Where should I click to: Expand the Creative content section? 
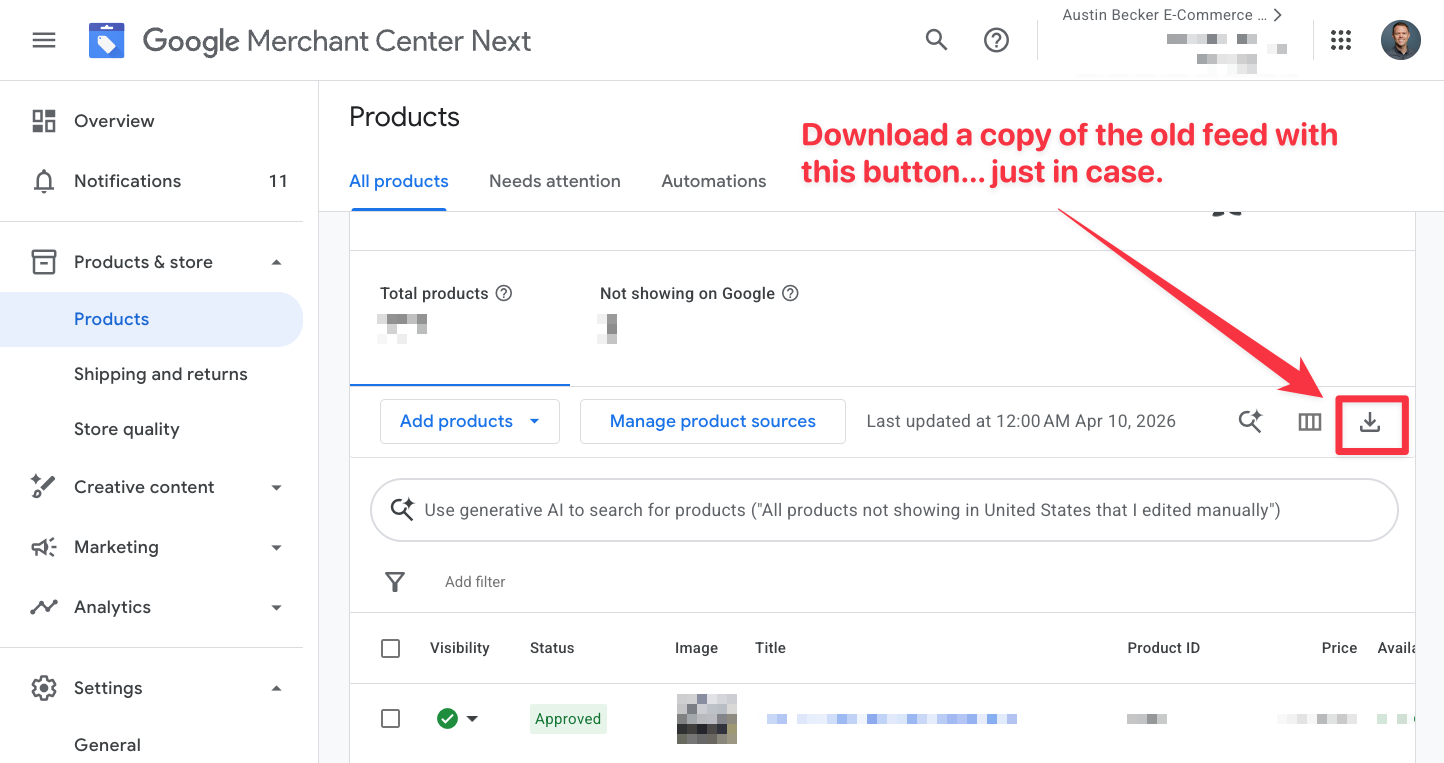[277, 487]
